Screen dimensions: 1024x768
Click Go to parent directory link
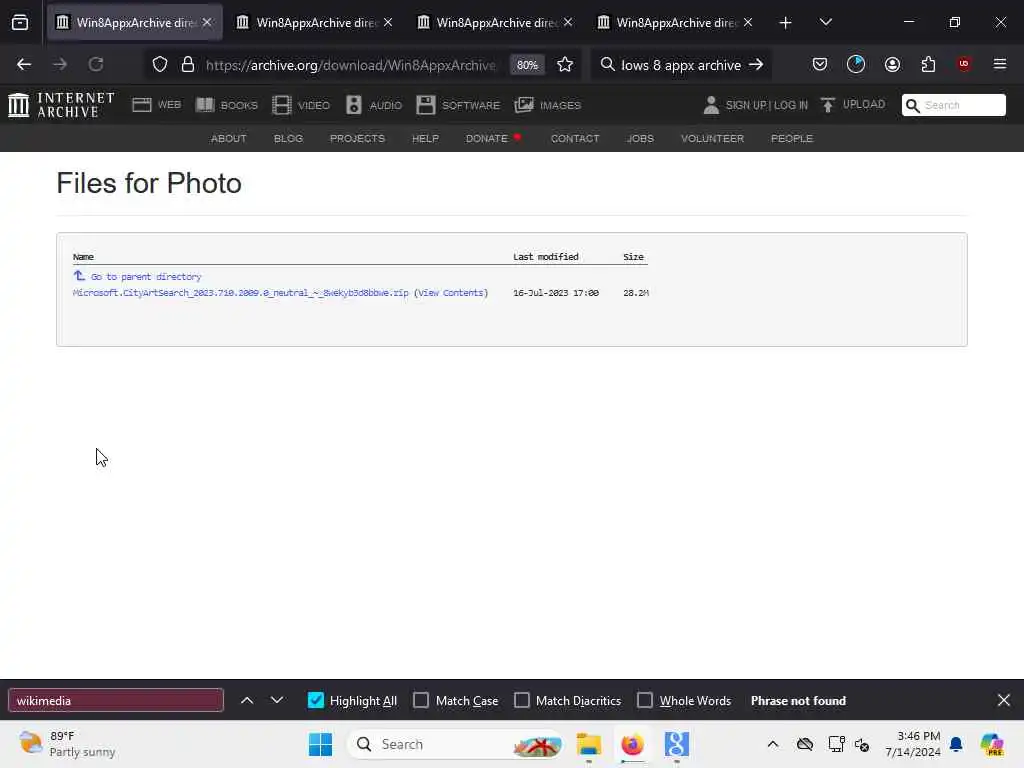(x=146, y=277)
